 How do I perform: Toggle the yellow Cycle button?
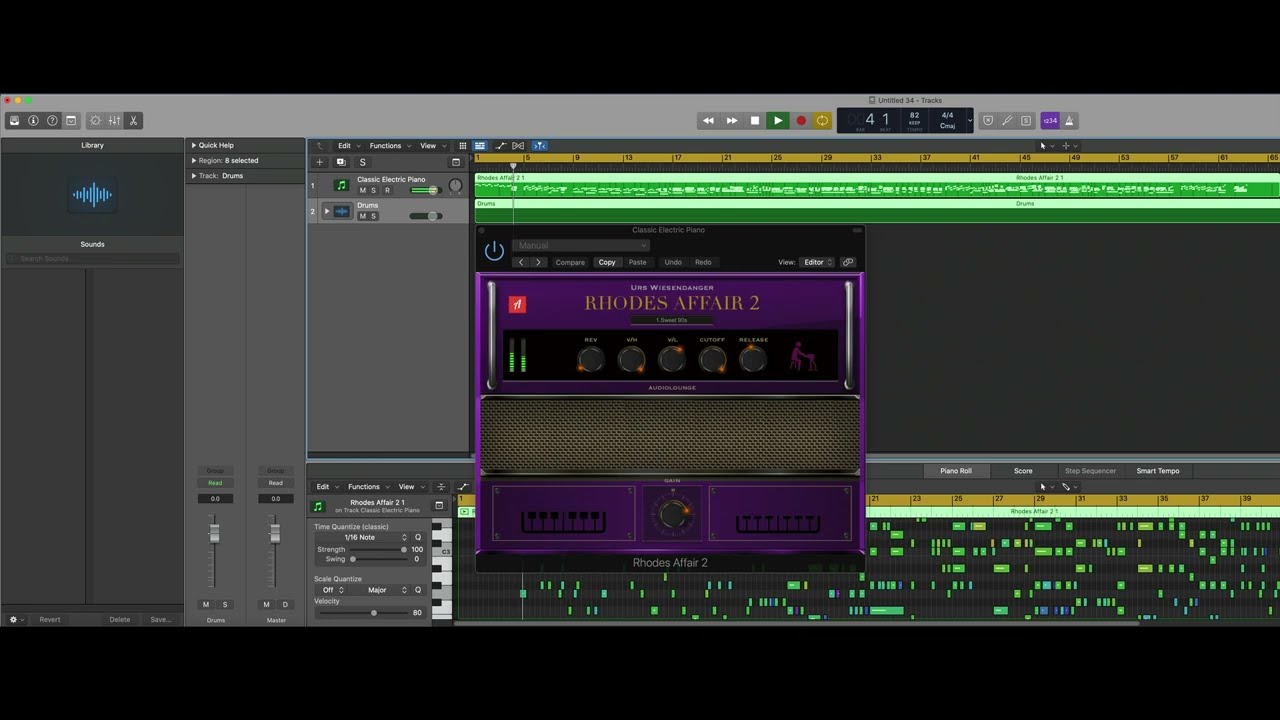click(822, 121)
